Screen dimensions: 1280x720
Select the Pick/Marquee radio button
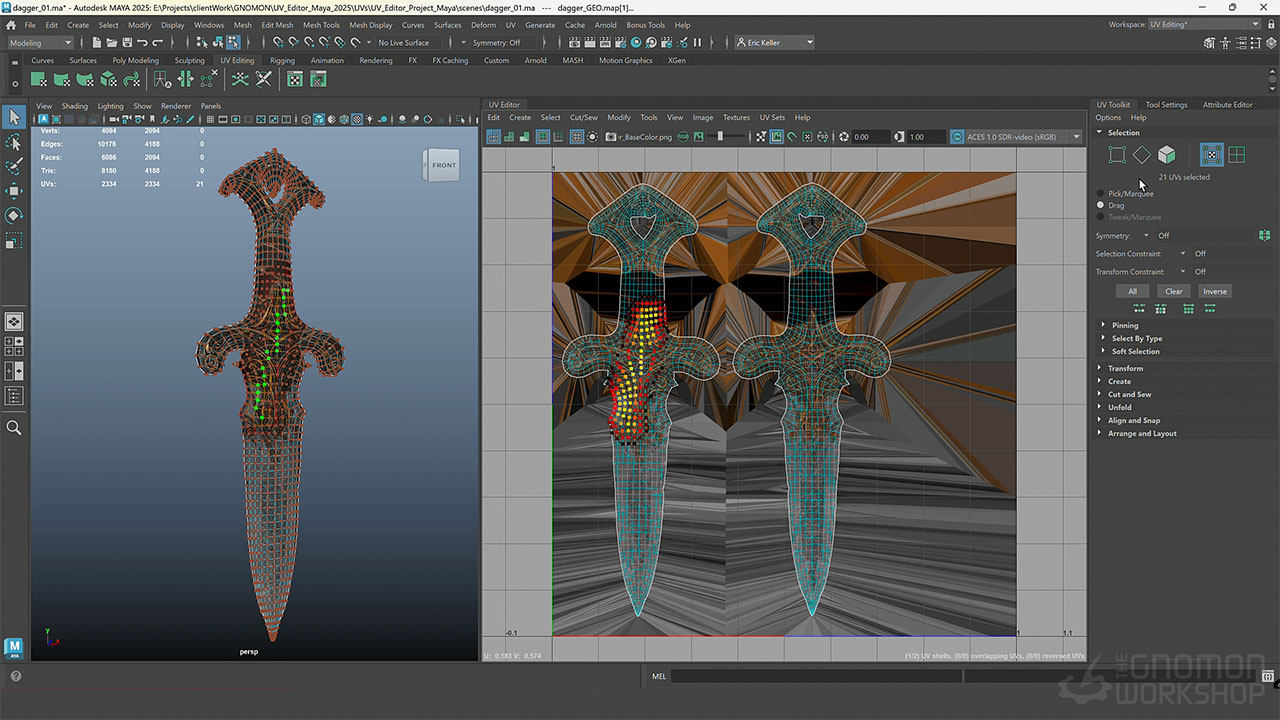coord(1101,194)
